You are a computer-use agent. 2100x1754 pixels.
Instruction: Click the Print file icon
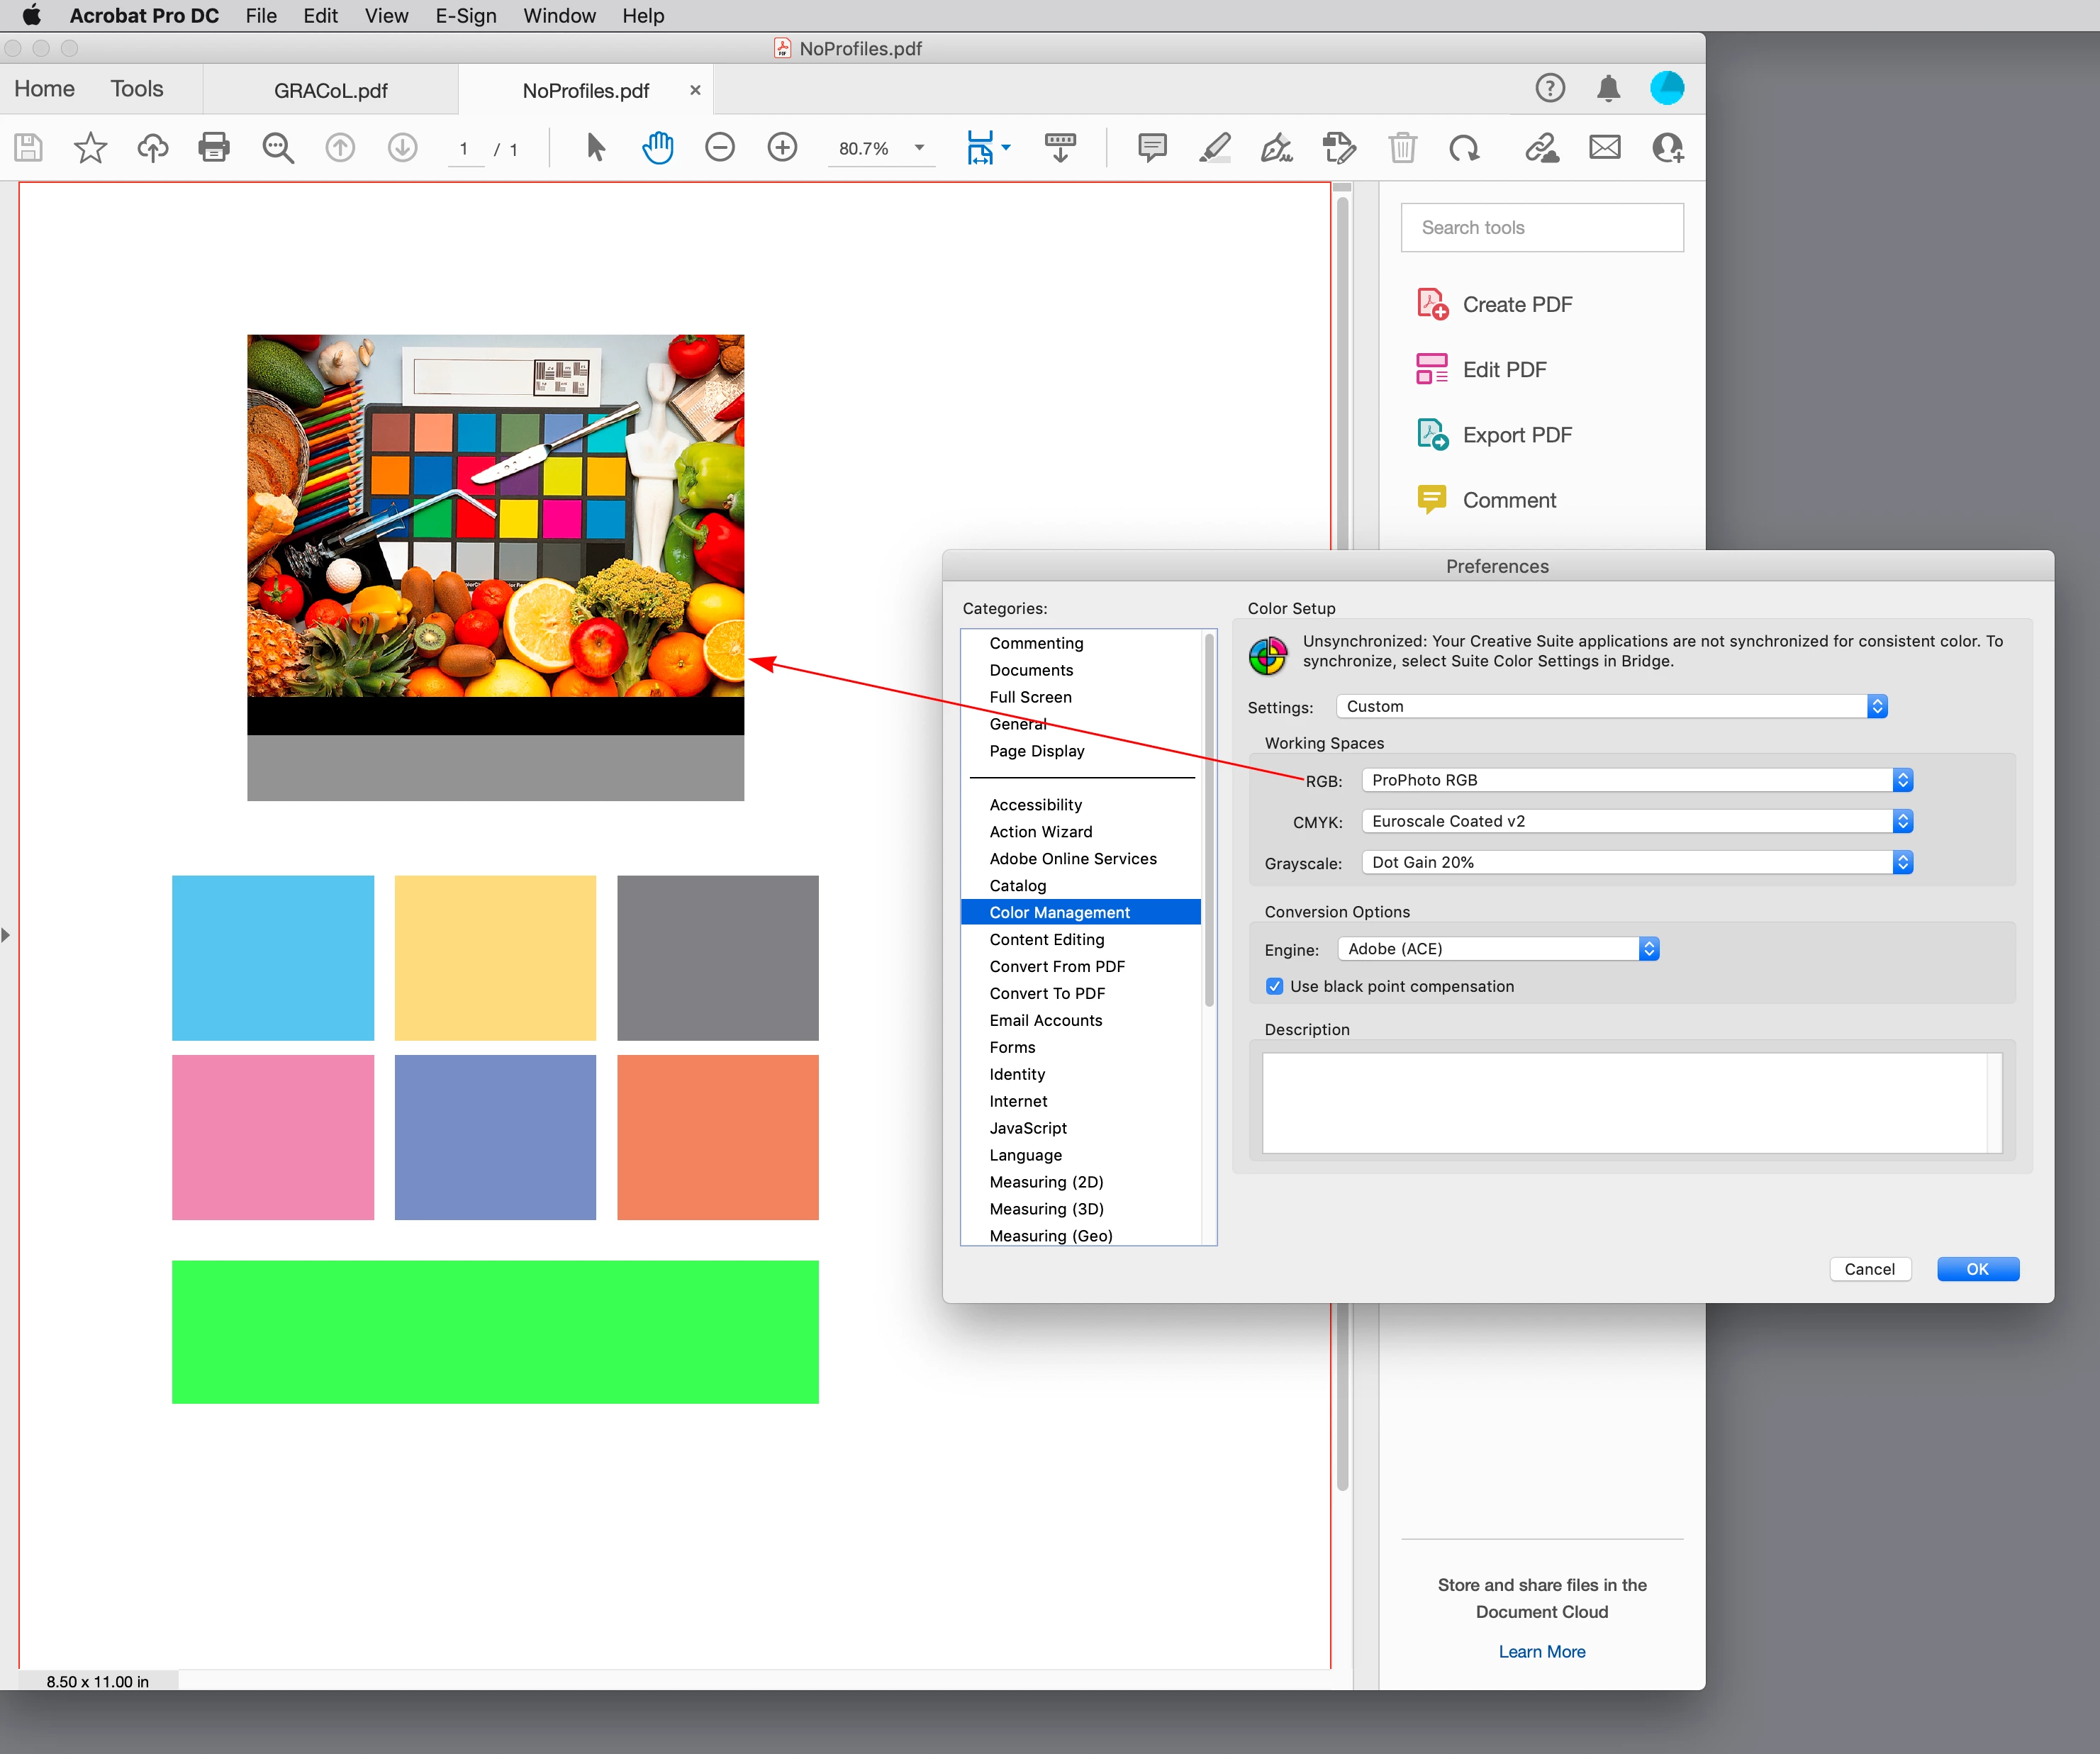214,148
